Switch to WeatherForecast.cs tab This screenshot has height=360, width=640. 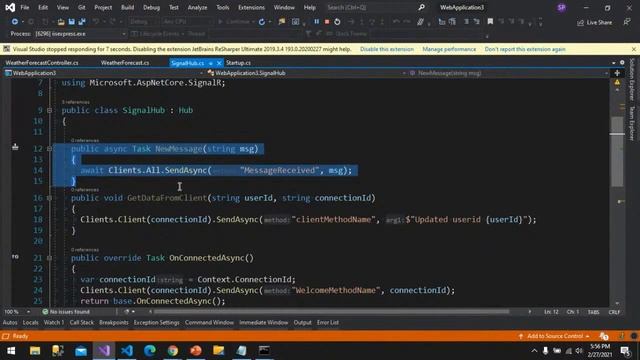point(125,63)
